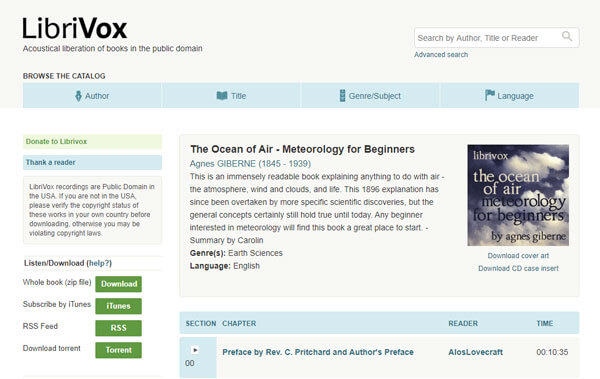Play the Preface section 00 audio
The width and height of the screenshot is (600, 379).
195,350
